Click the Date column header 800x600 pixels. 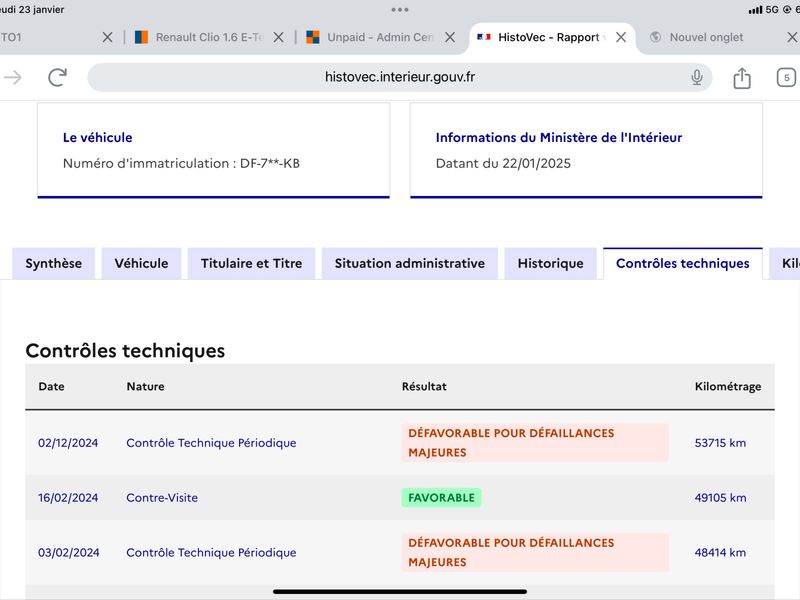tap(52, 386)
